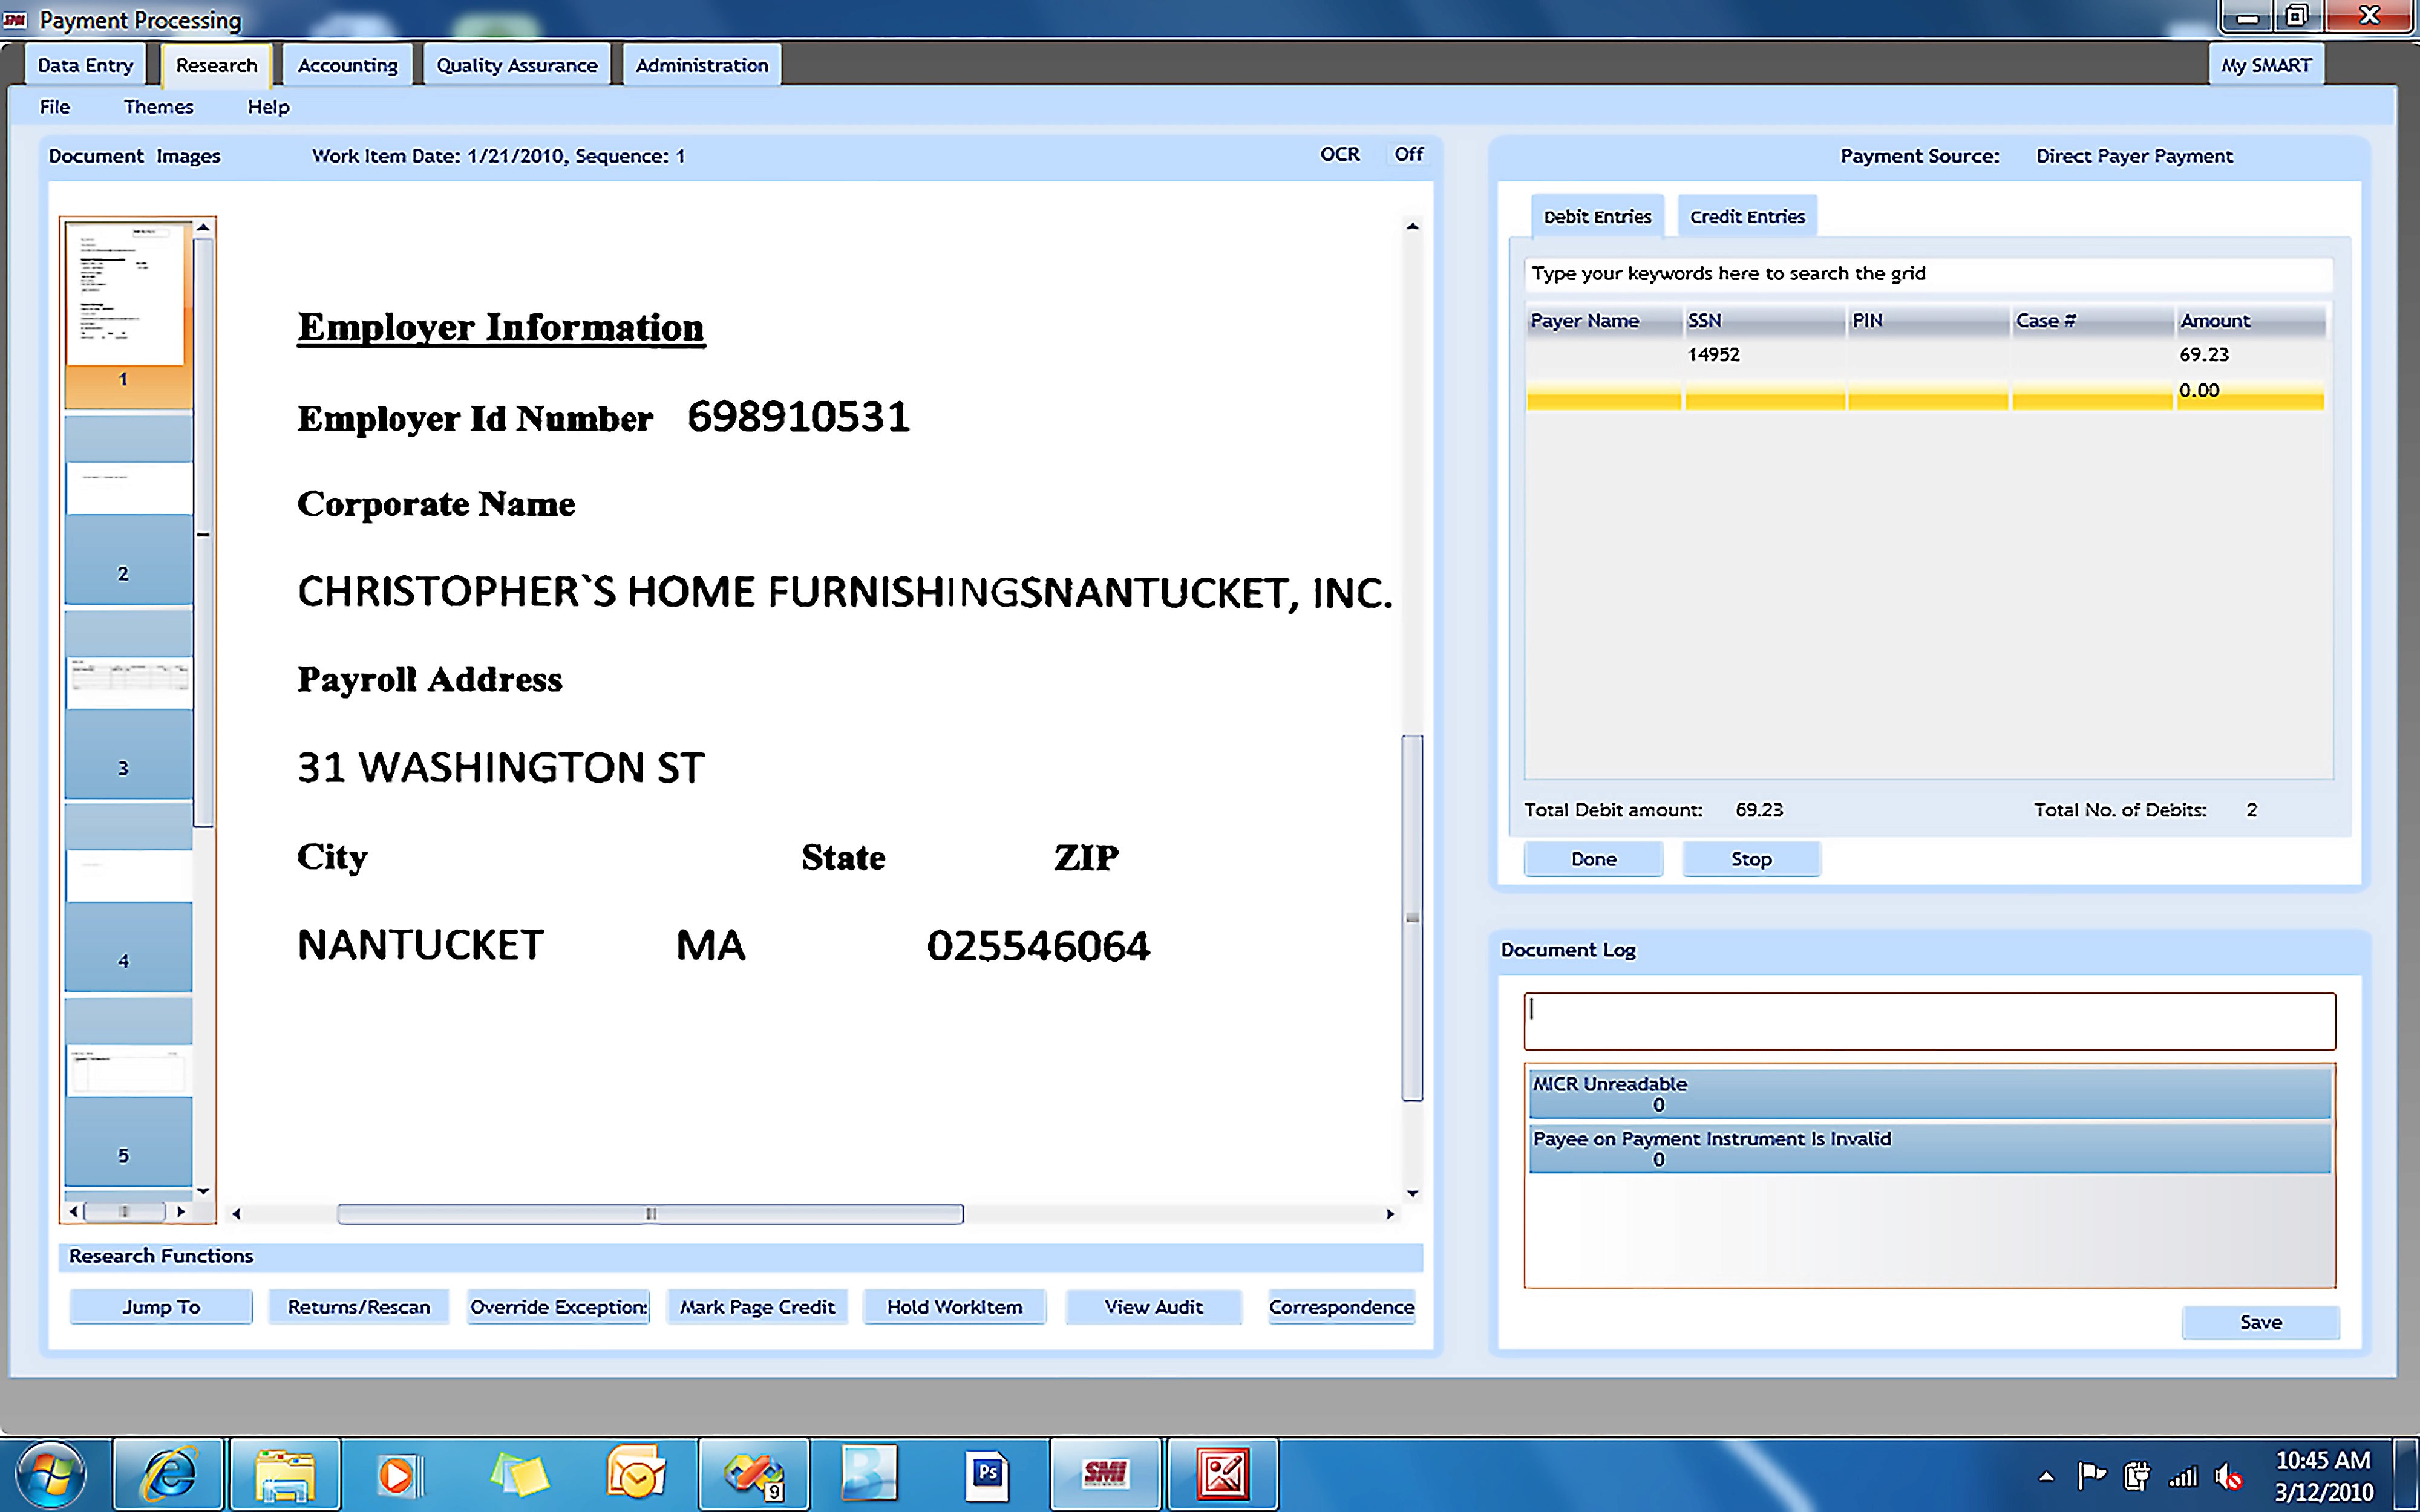This screenshot has width=2420, height=1512.
Task: Open the Windows Explorer folder icon
Action: pyautogui.click(x=285, y=1474)
